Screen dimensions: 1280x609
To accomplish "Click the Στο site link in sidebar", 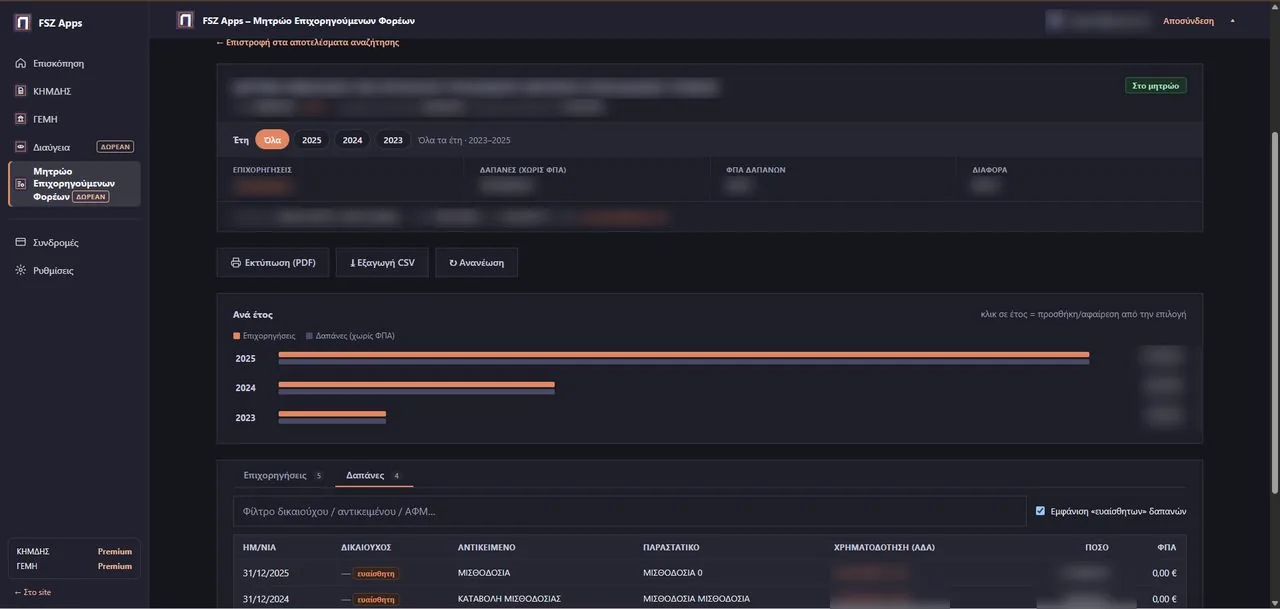I will (x=32, y=592).
